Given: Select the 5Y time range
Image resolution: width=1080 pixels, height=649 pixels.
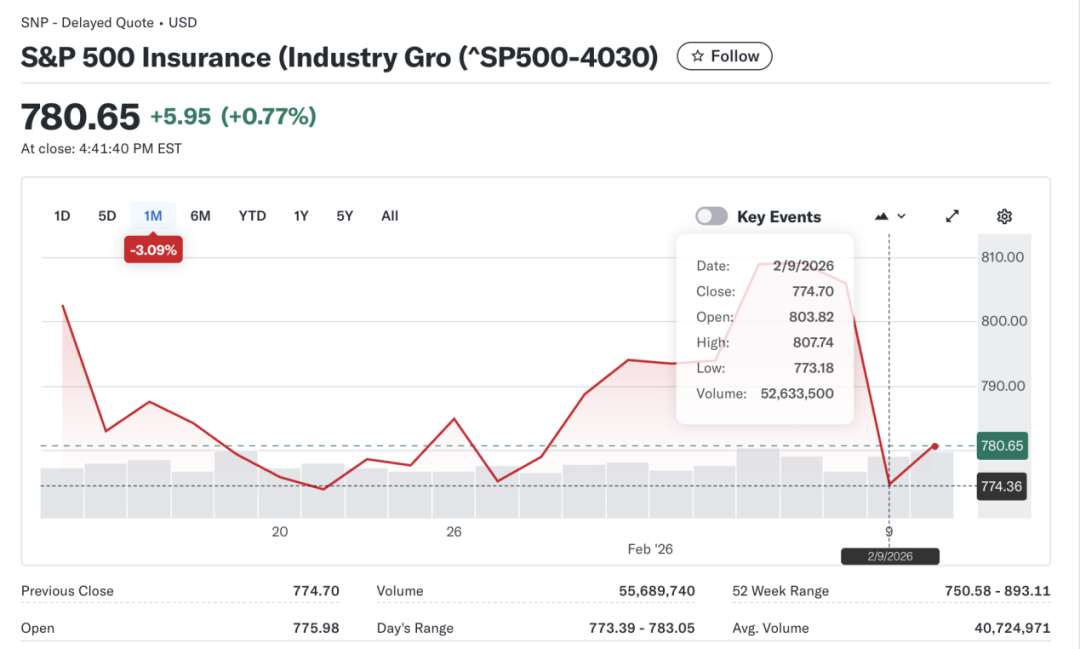Looking at the screenshot, I should click(344, 216).
